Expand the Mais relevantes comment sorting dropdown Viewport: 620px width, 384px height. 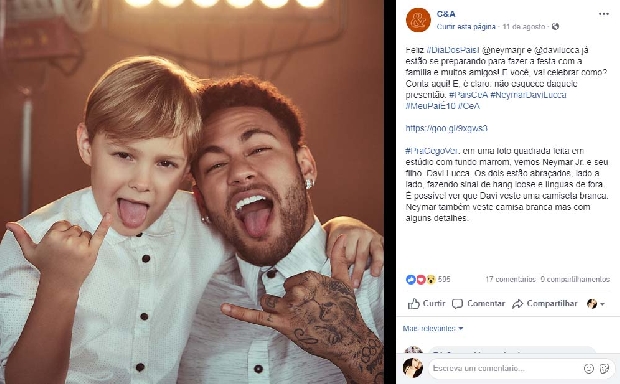[x=433, y=328]
